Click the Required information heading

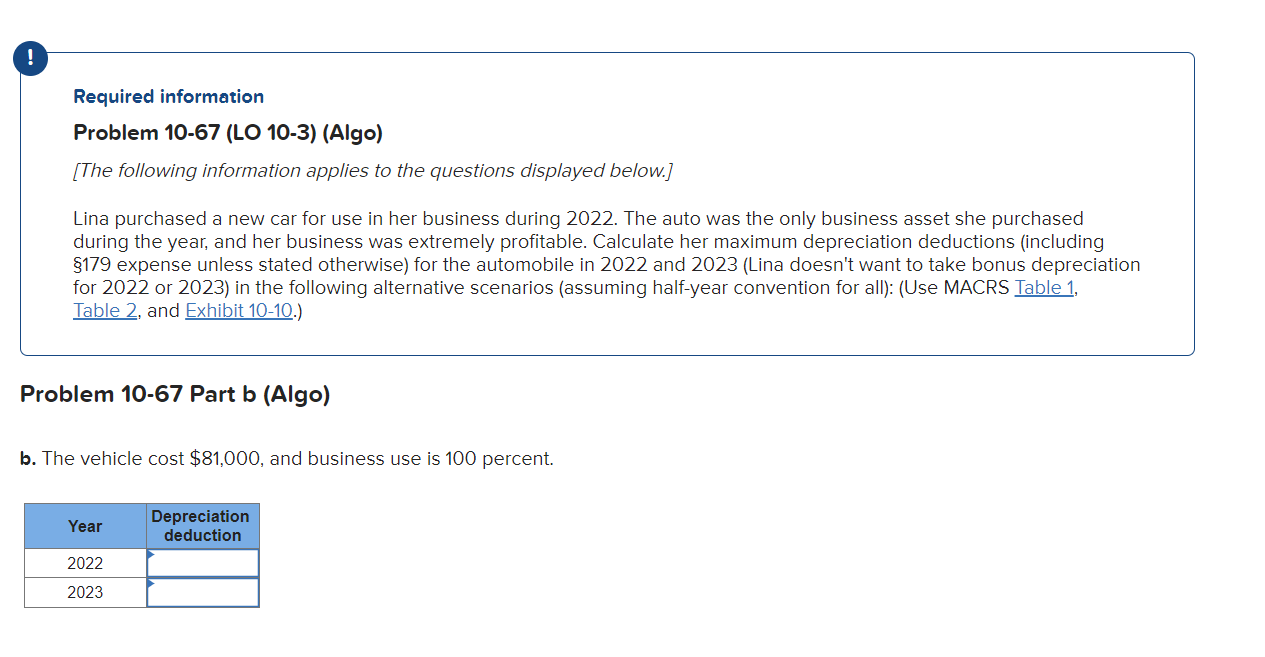169,97
